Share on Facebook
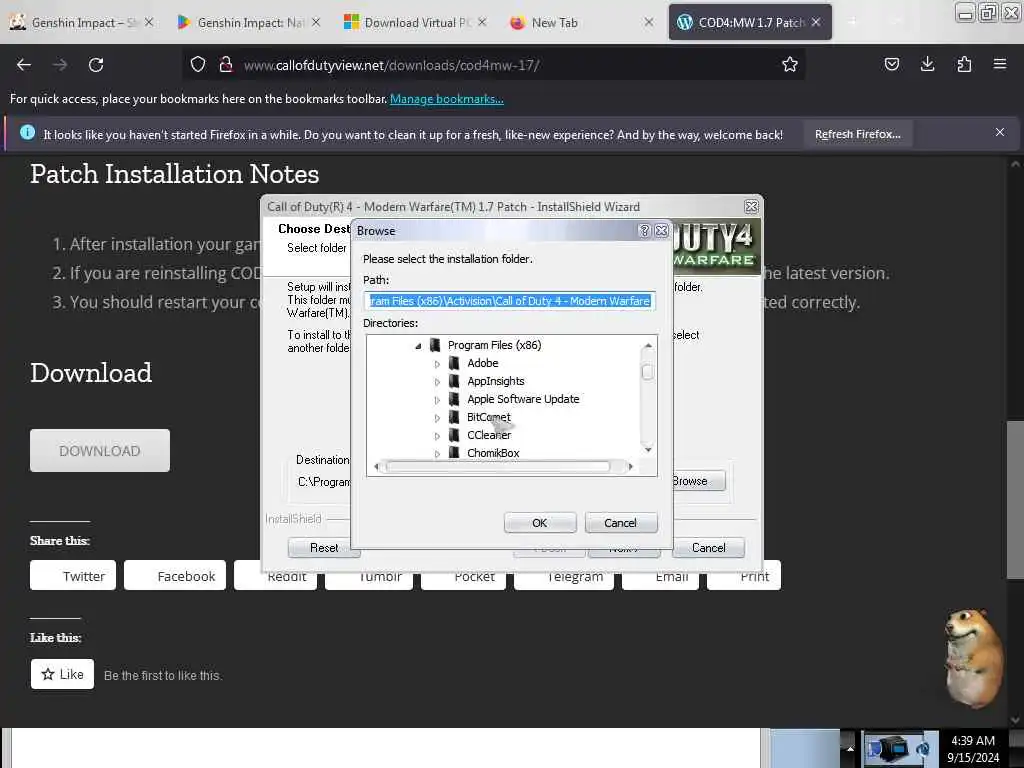Screen dimensions: 1024x768 click(x=175, y=575)
